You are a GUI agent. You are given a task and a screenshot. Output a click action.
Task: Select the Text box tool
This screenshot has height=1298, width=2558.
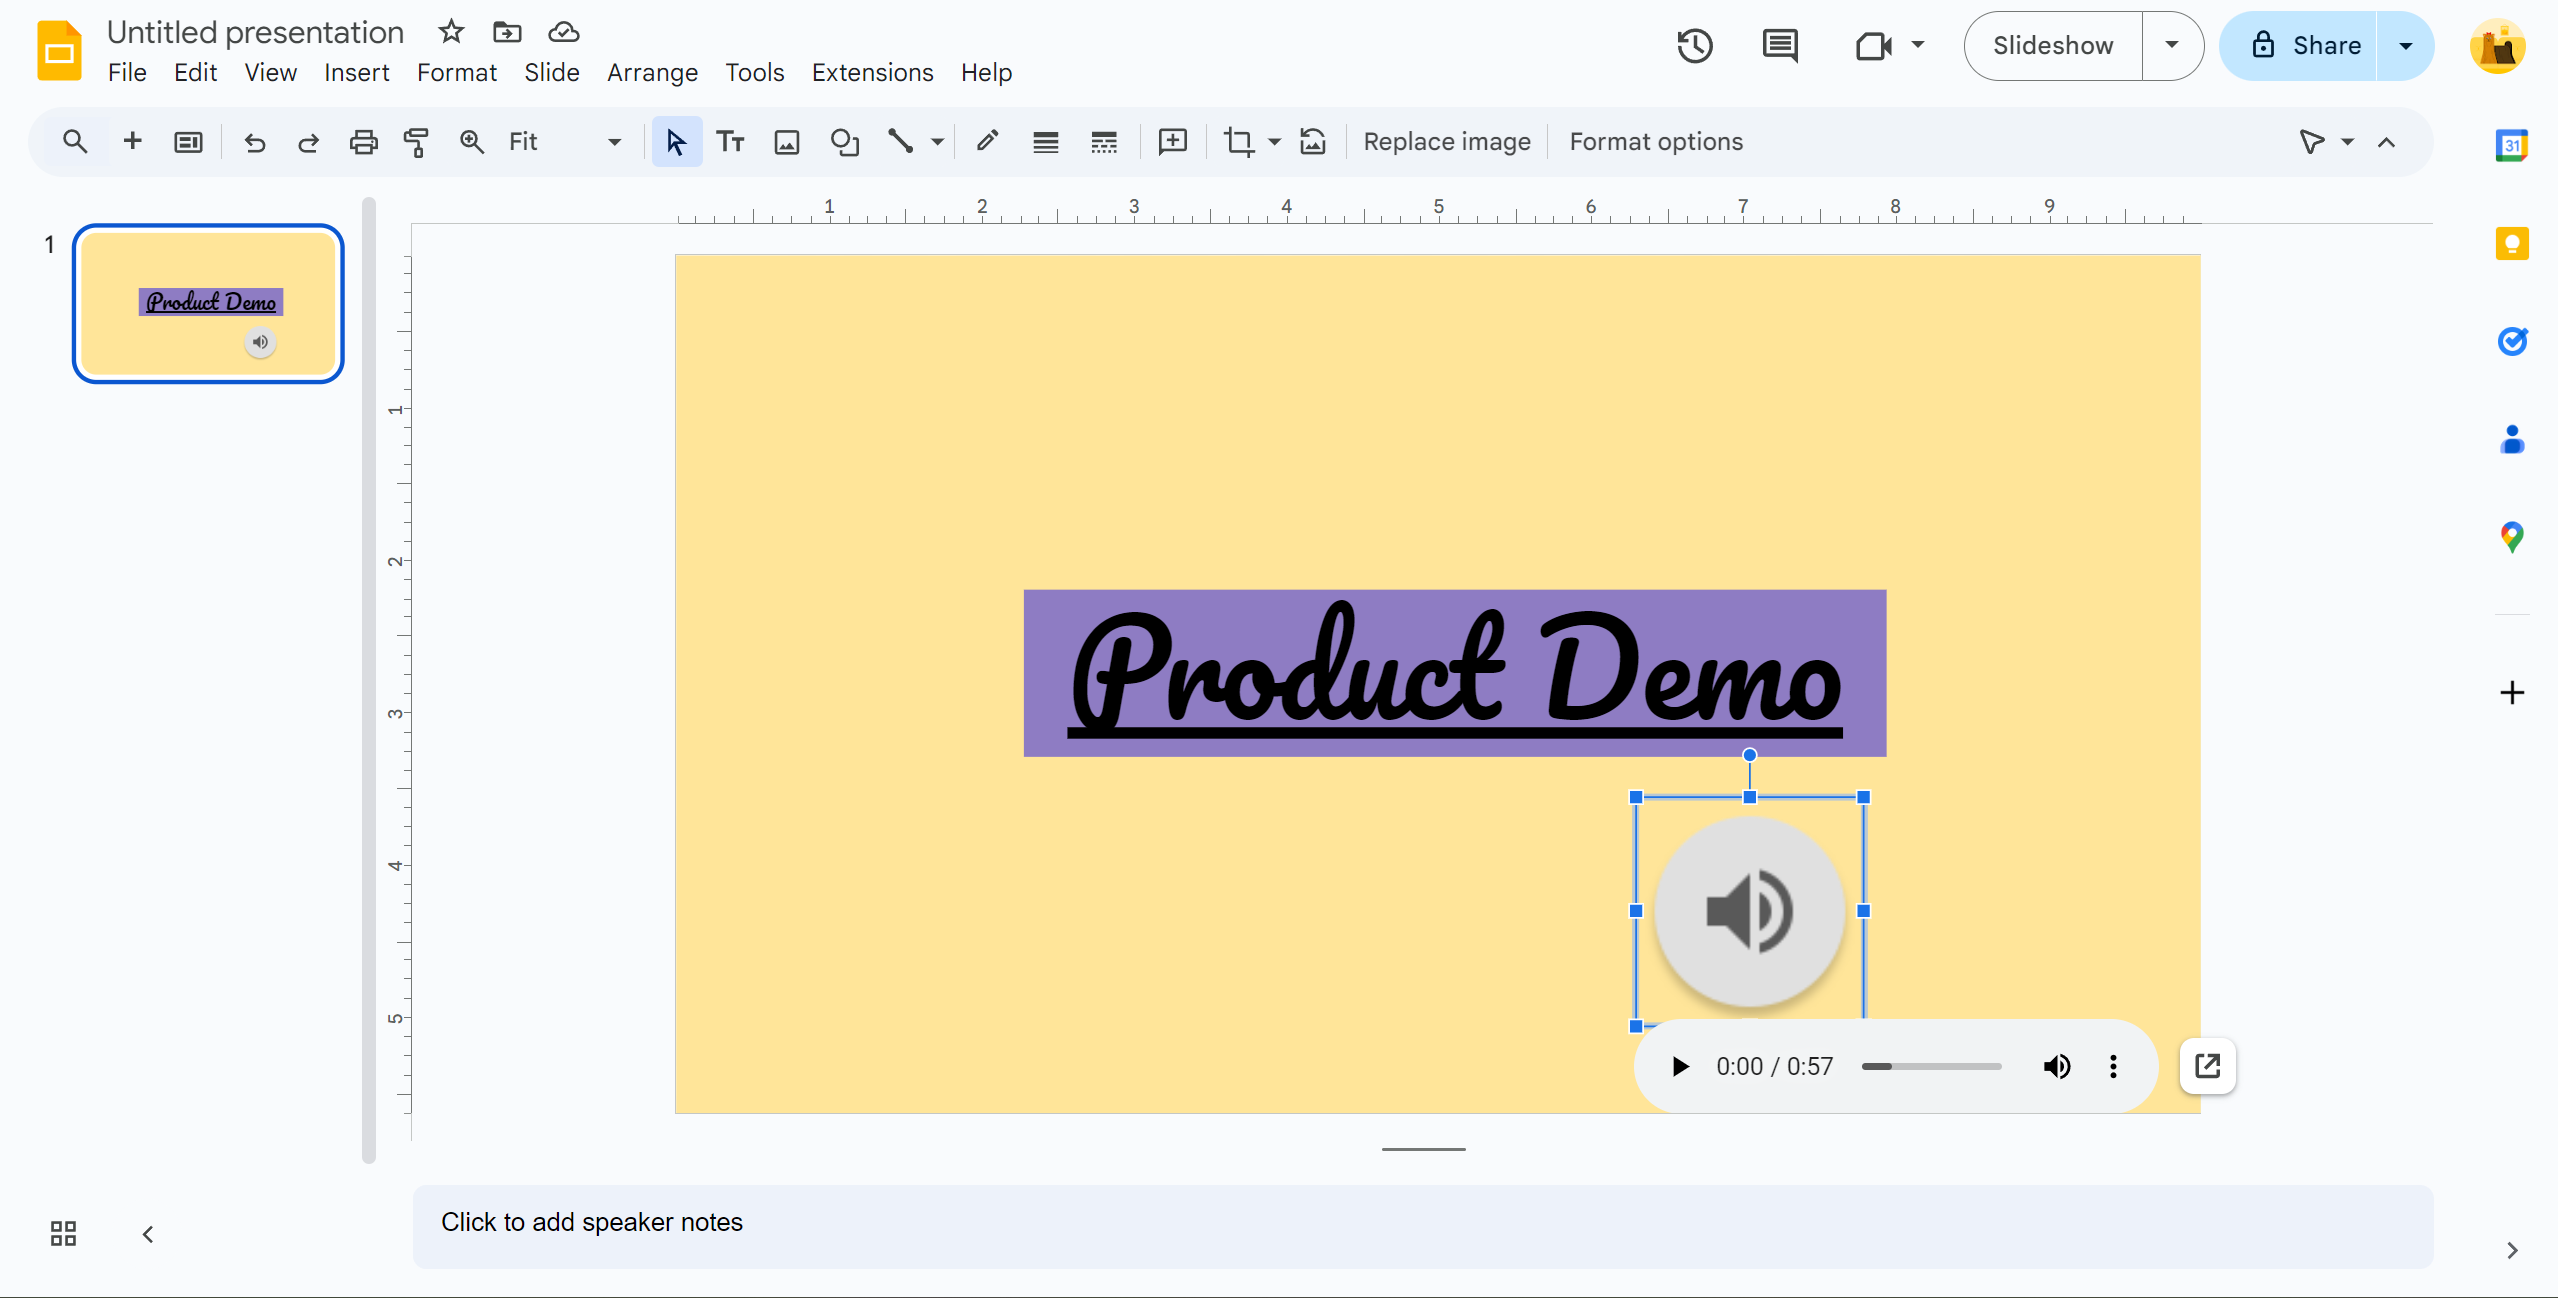tap(731, 142)
